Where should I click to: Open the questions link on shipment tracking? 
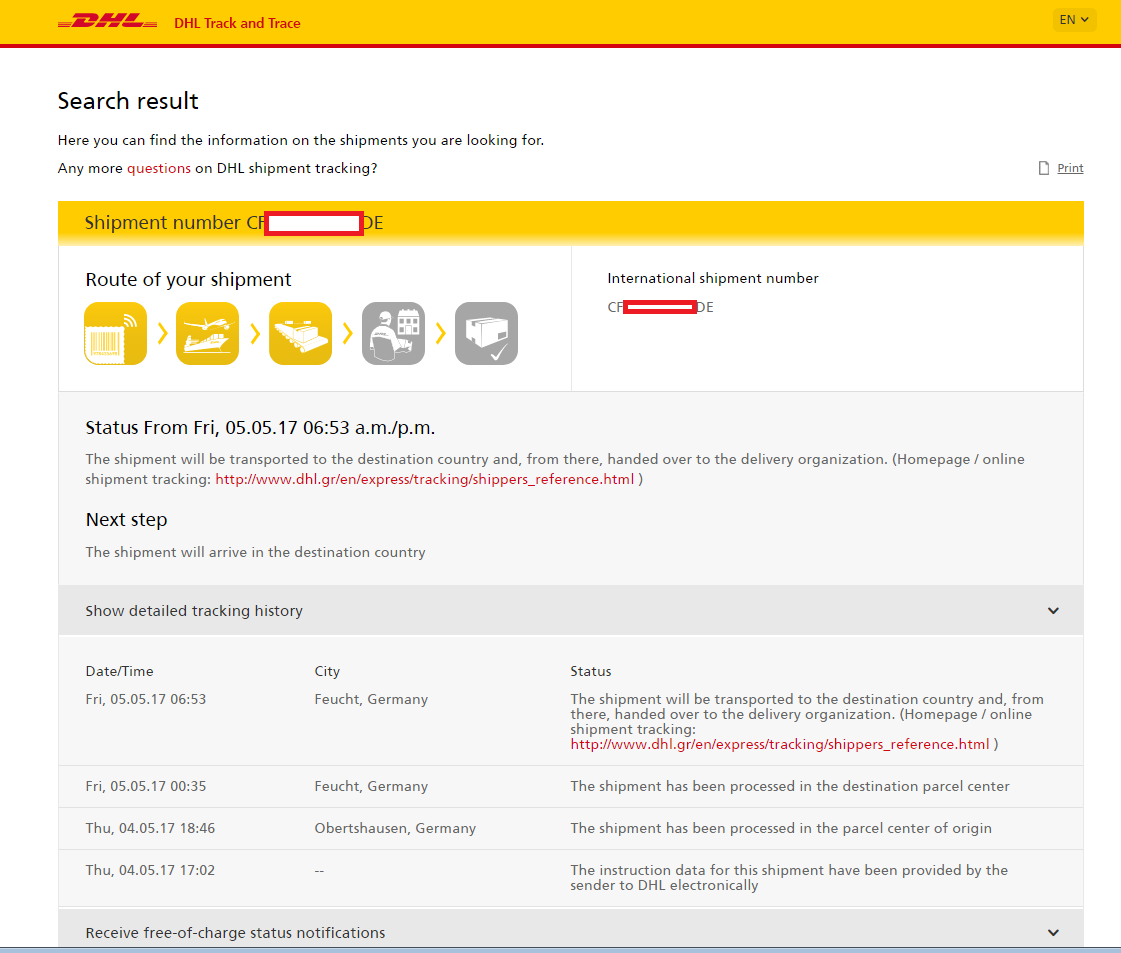(158, 168)
